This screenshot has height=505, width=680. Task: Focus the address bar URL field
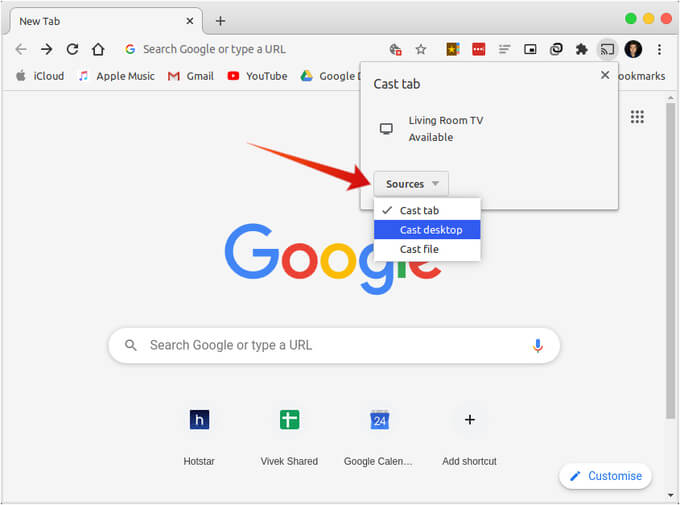pyautogui.click(x=252, y=49)
